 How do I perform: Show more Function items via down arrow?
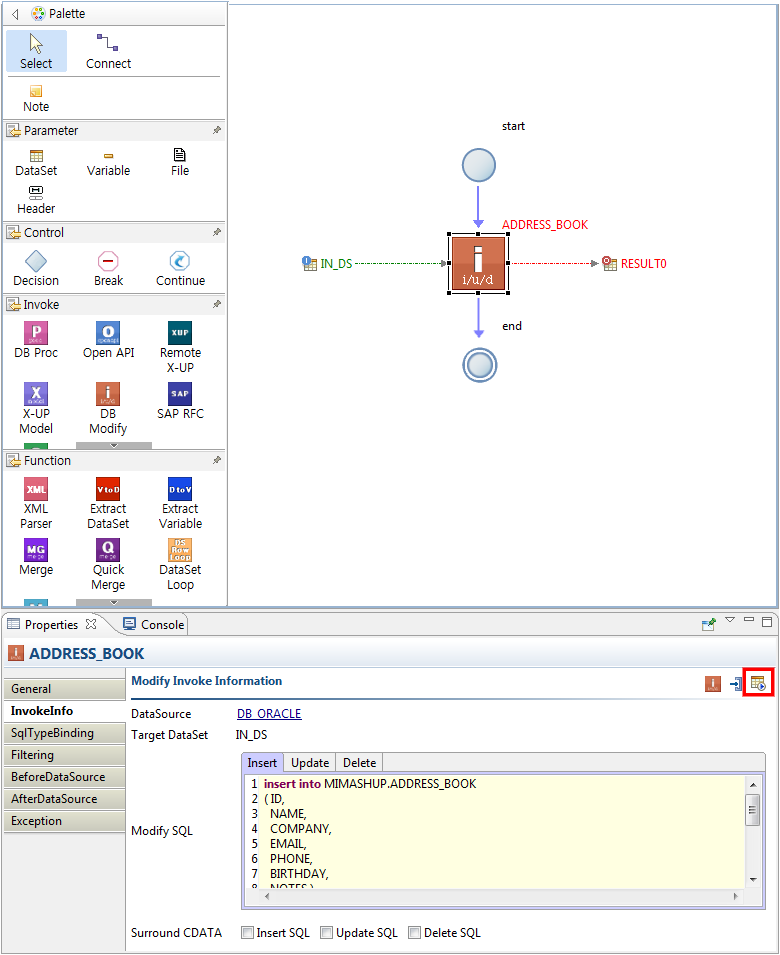pyautogui.click(x=114, y=602)
